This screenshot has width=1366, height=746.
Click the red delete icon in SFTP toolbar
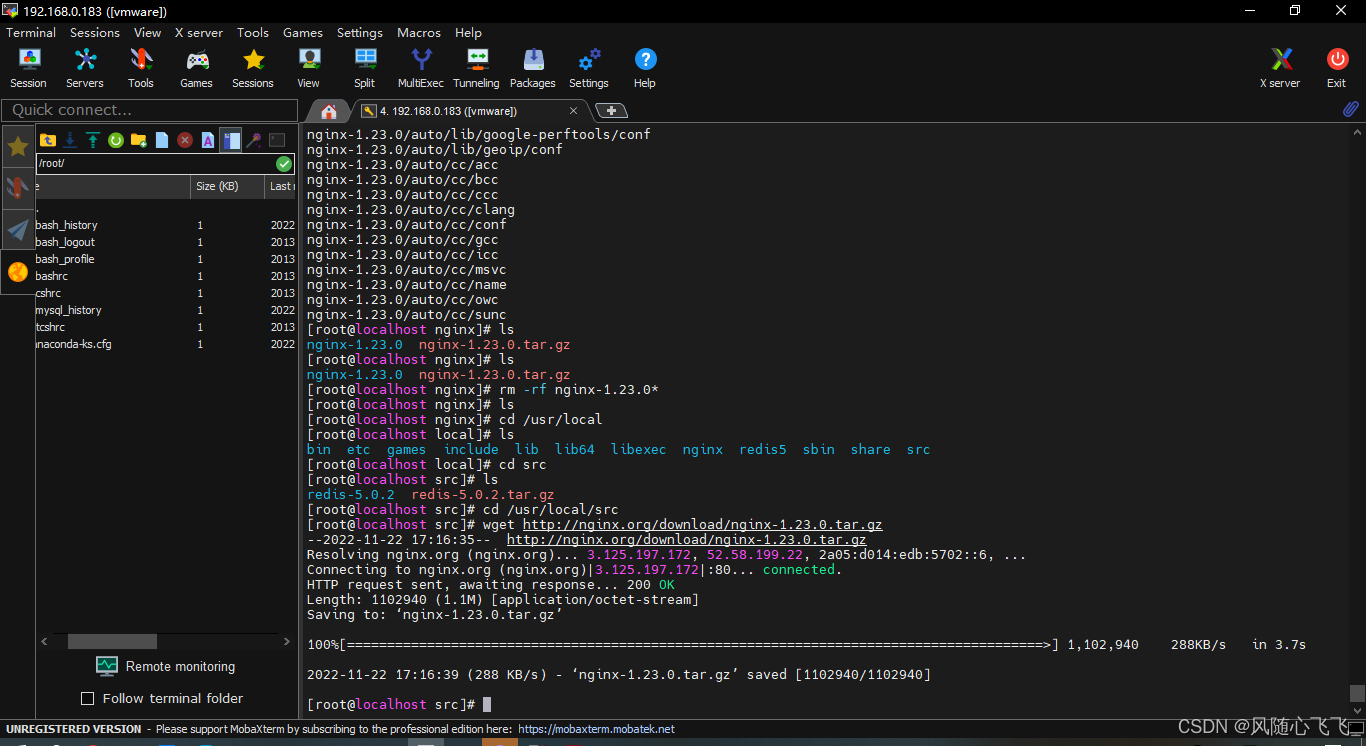tap(185, 140)
